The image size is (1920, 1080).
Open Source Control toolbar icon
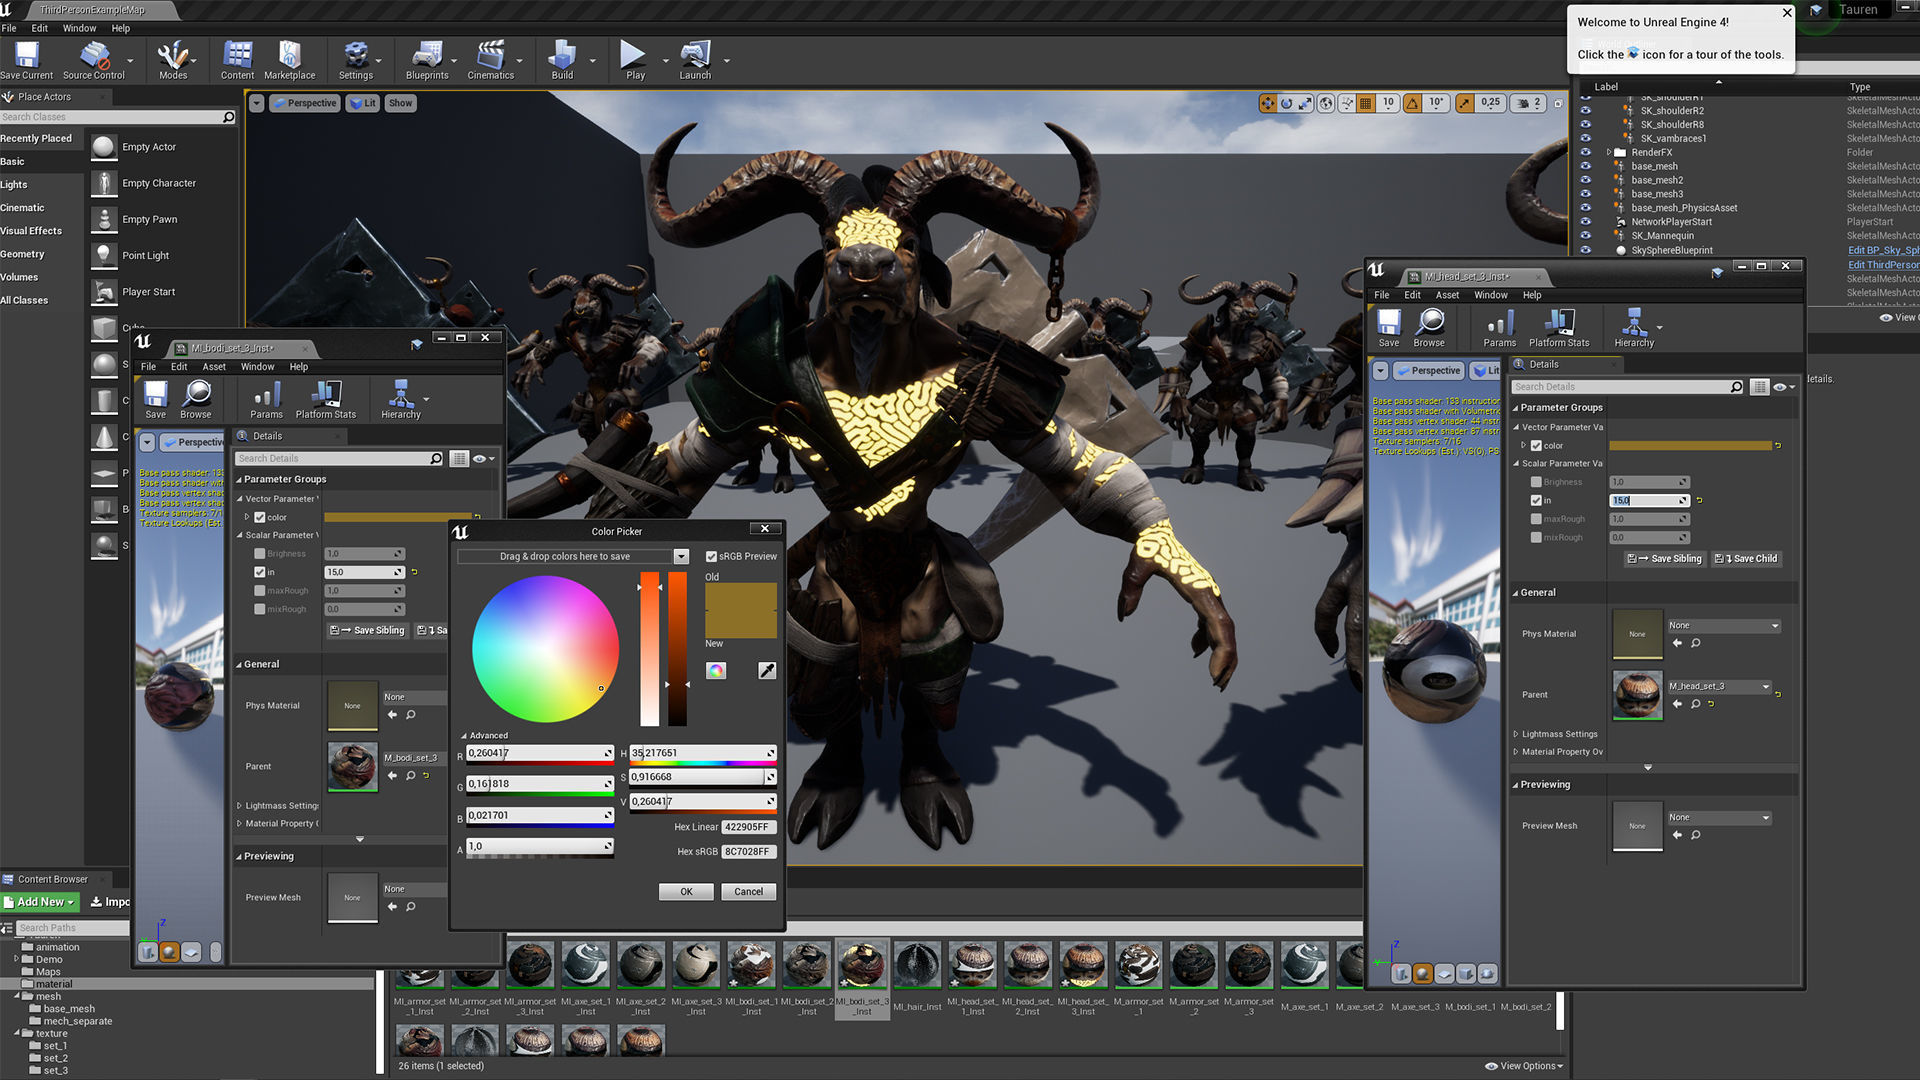(94, 60)
